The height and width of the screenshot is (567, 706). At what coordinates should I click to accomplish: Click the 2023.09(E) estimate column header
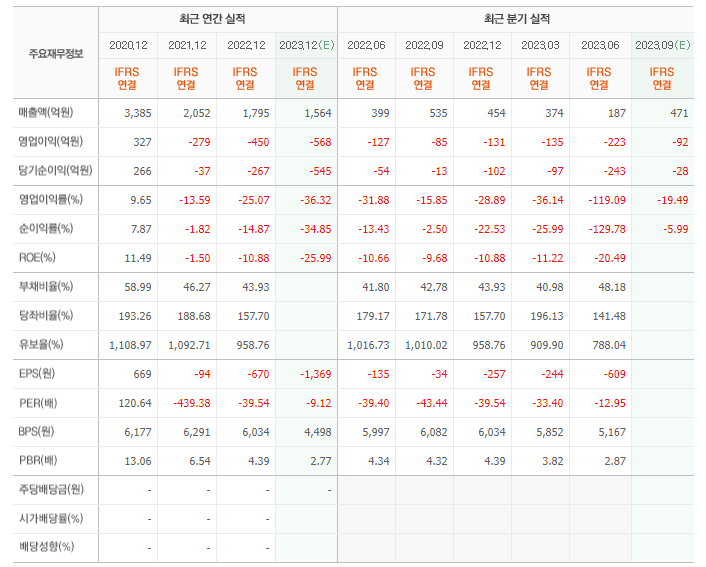tap(662, 45)
